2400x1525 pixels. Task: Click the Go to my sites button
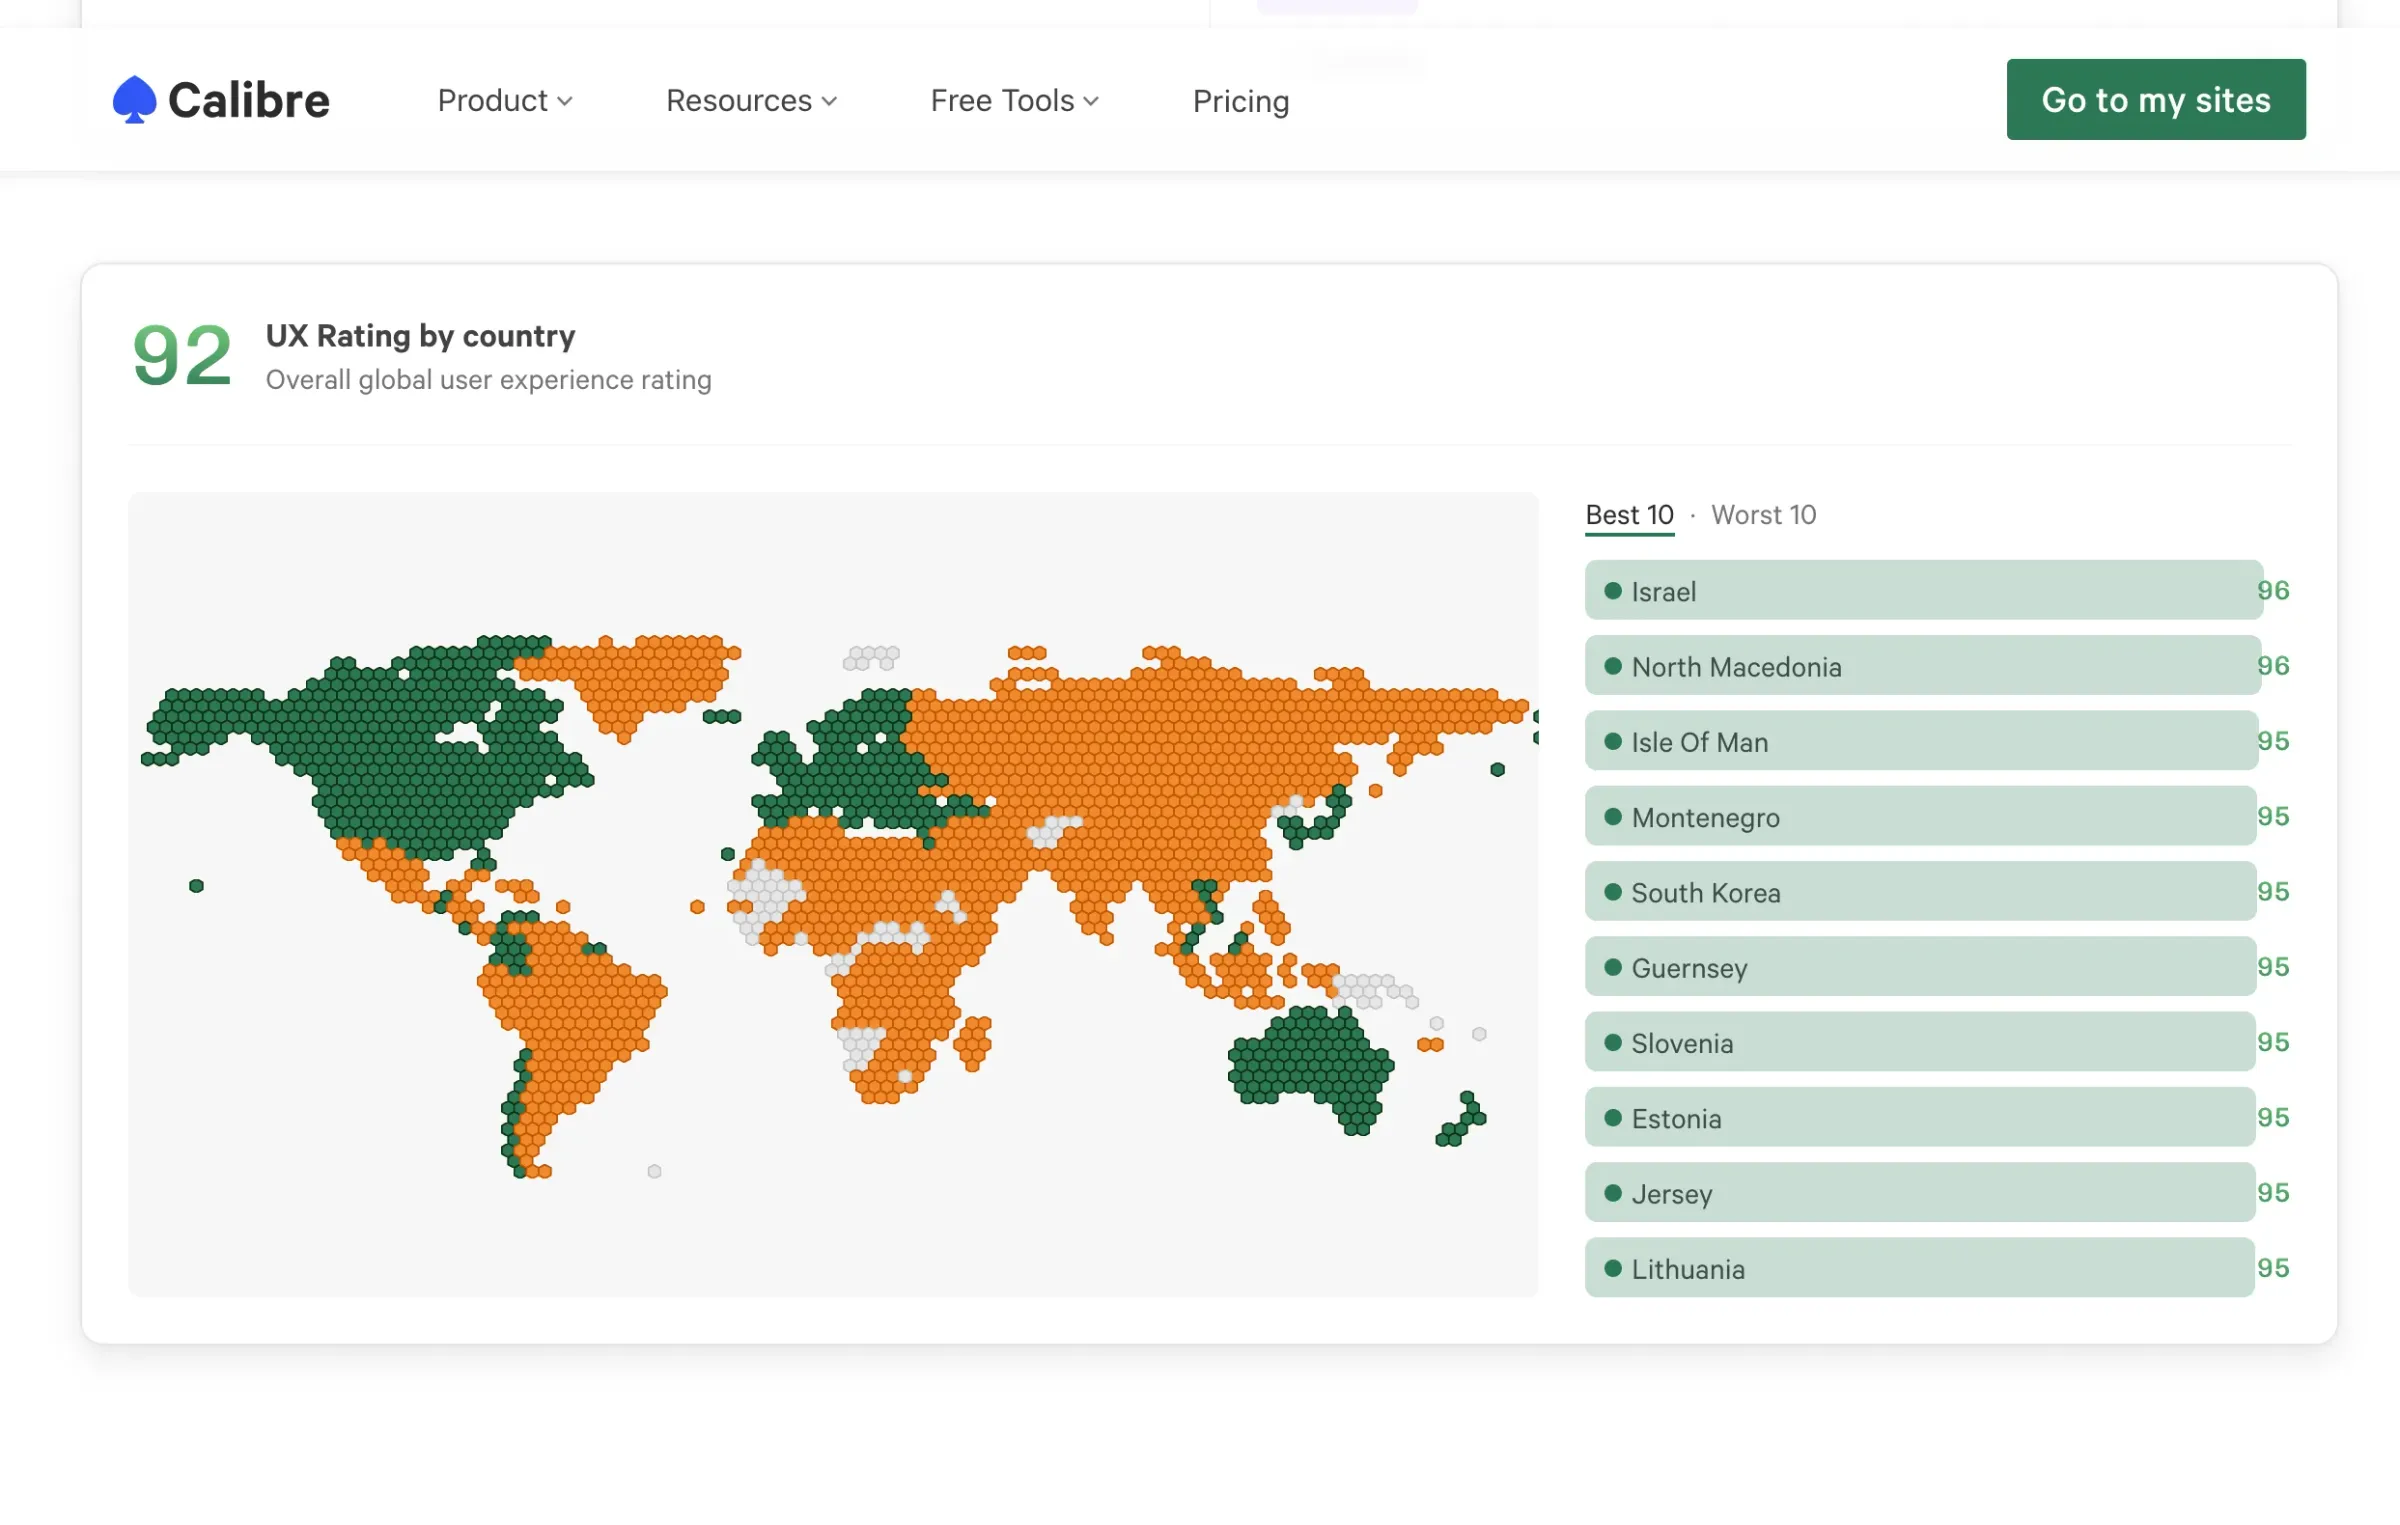pyautogui.click(x=2156, y=100)
